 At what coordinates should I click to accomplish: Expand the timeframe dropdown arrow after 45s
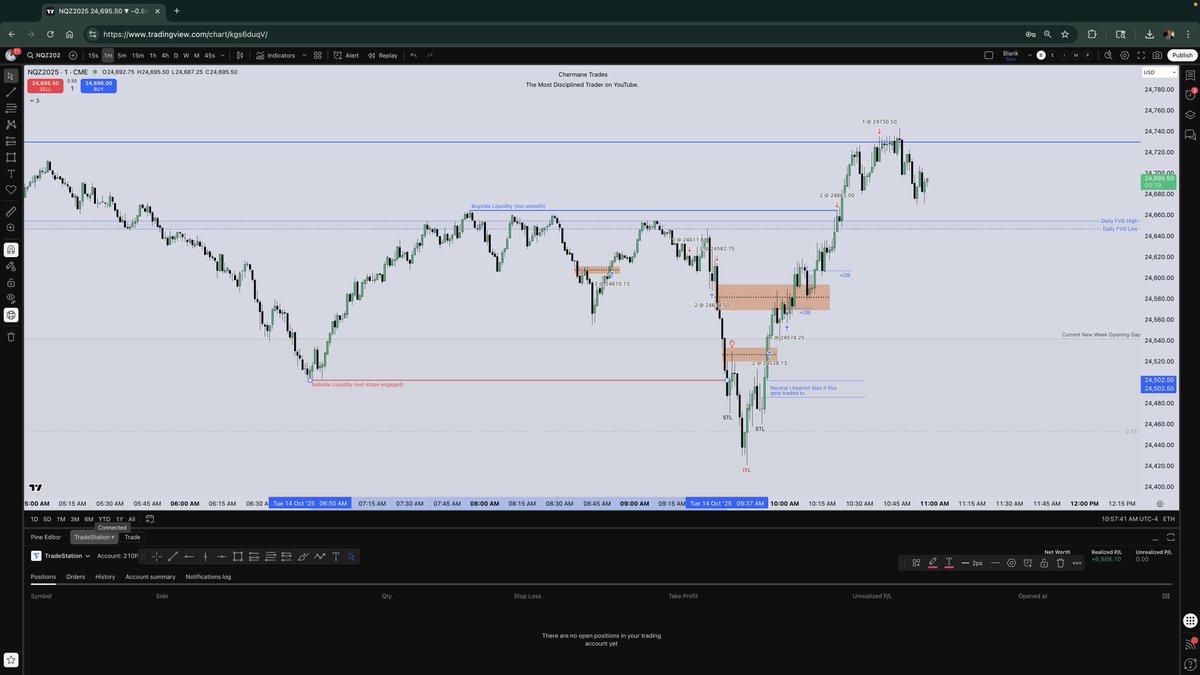coord(223,56)
